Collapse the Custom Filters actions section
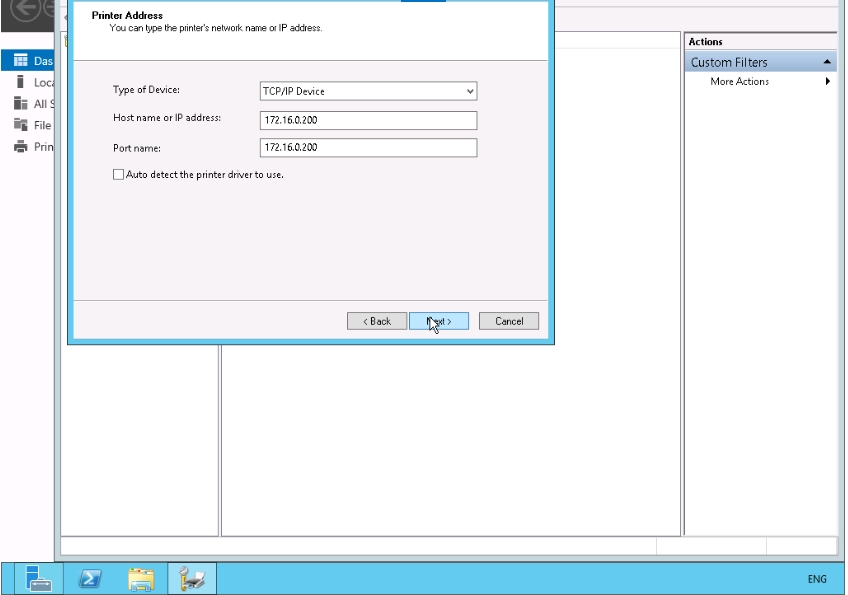This screenshot has width=848, height=595. tap(827, 62)
